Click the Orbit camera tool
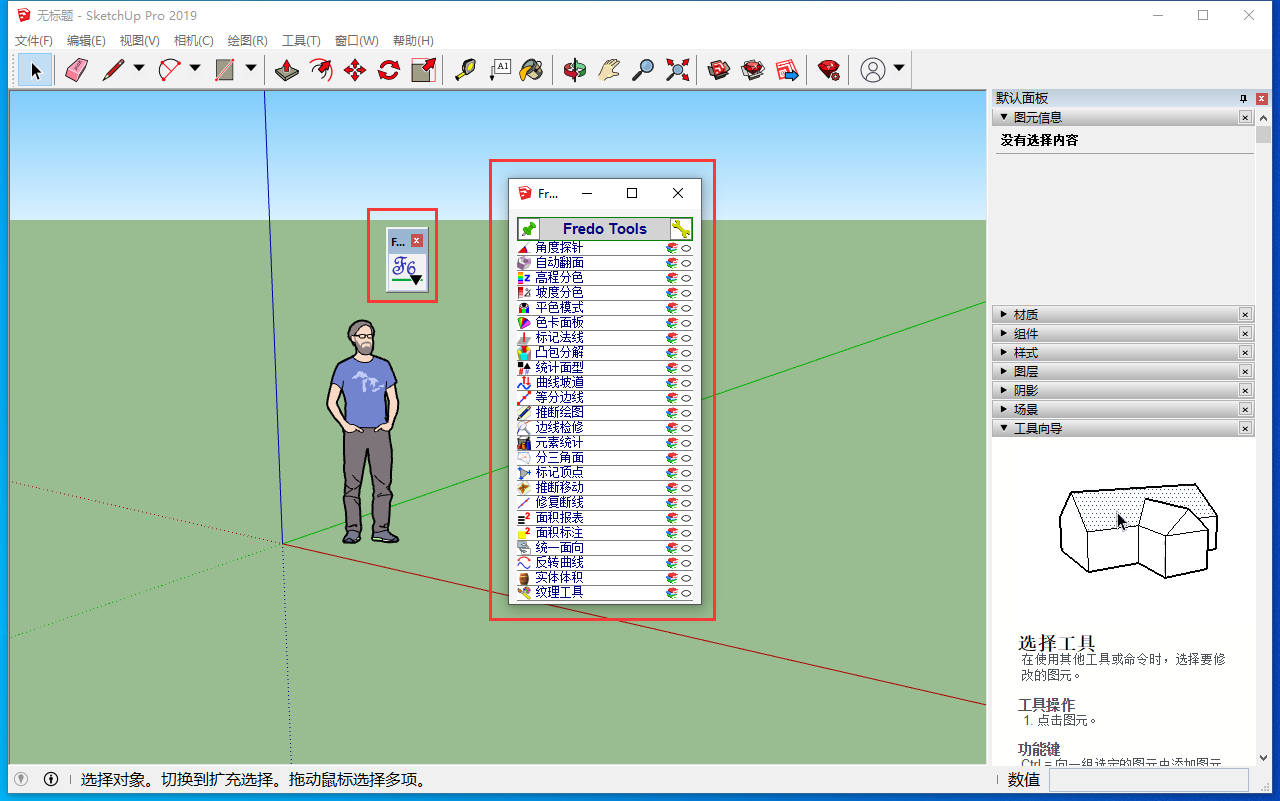This screenshot has width=1280, height=801. point(575,69)
